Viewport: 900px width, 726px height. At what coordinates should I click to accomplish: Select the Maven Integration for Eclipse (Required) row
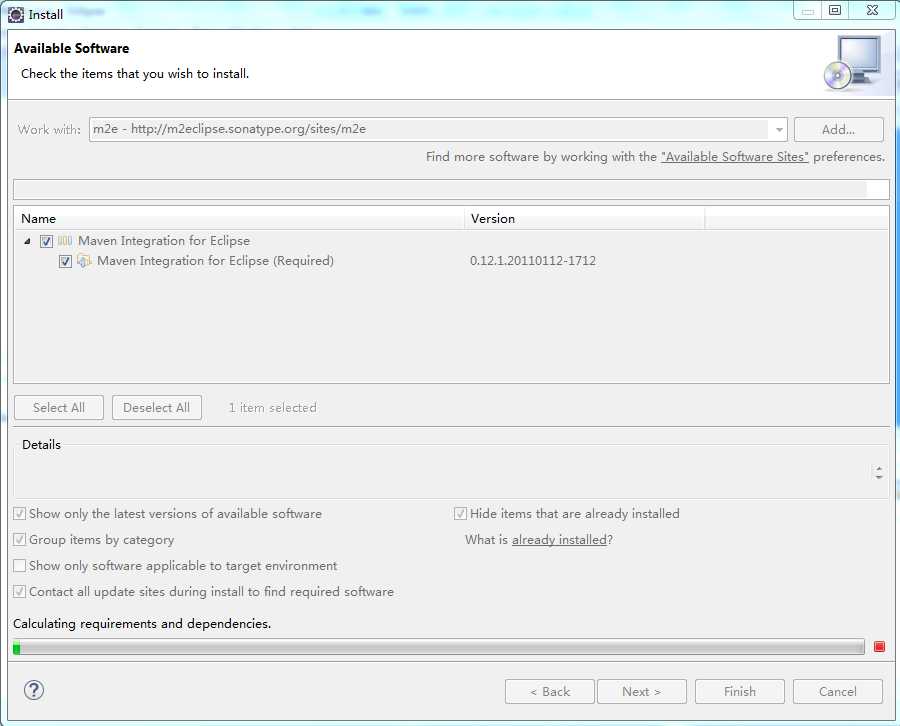(451, 261)
